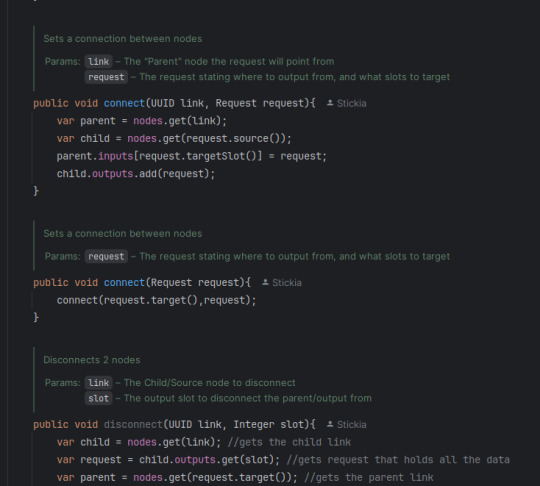Click the 'slot' param tag in Disconnects doc
This screenshot has height=486, width=540.
[98, 399]
